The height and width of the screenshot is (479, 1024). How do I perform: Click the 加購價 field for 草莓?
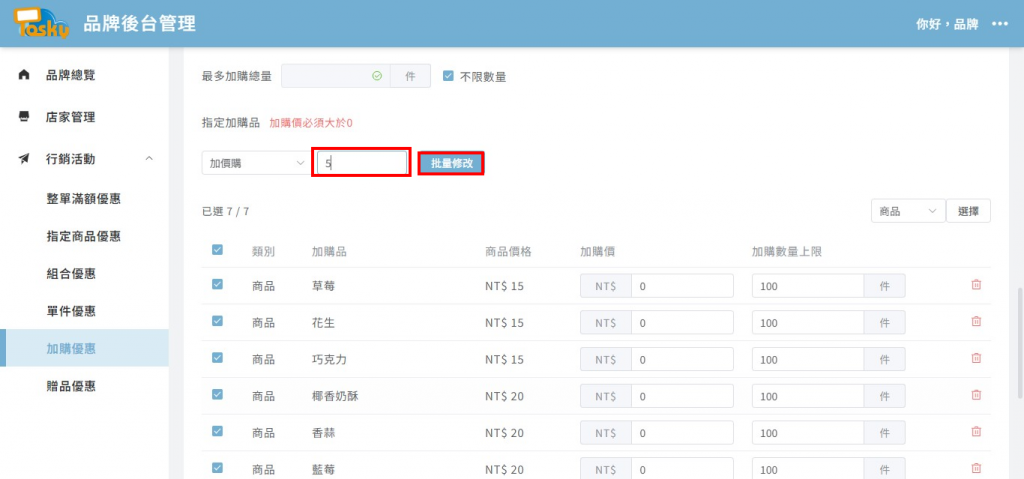coord(682,286)
